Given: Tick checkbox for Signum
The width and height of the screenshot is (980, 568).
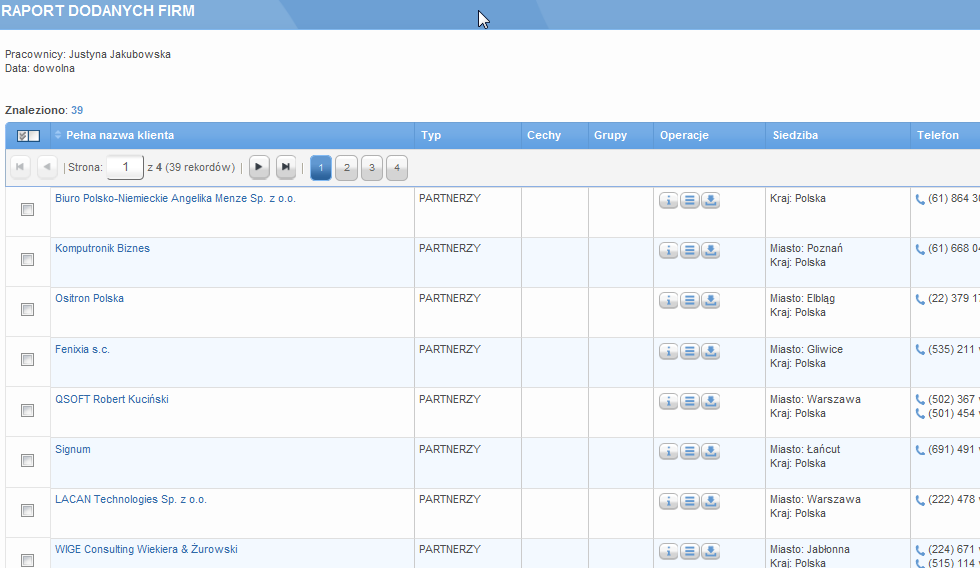Looking at the screenshot, I should pyautogui.click(x=28, y=461).
